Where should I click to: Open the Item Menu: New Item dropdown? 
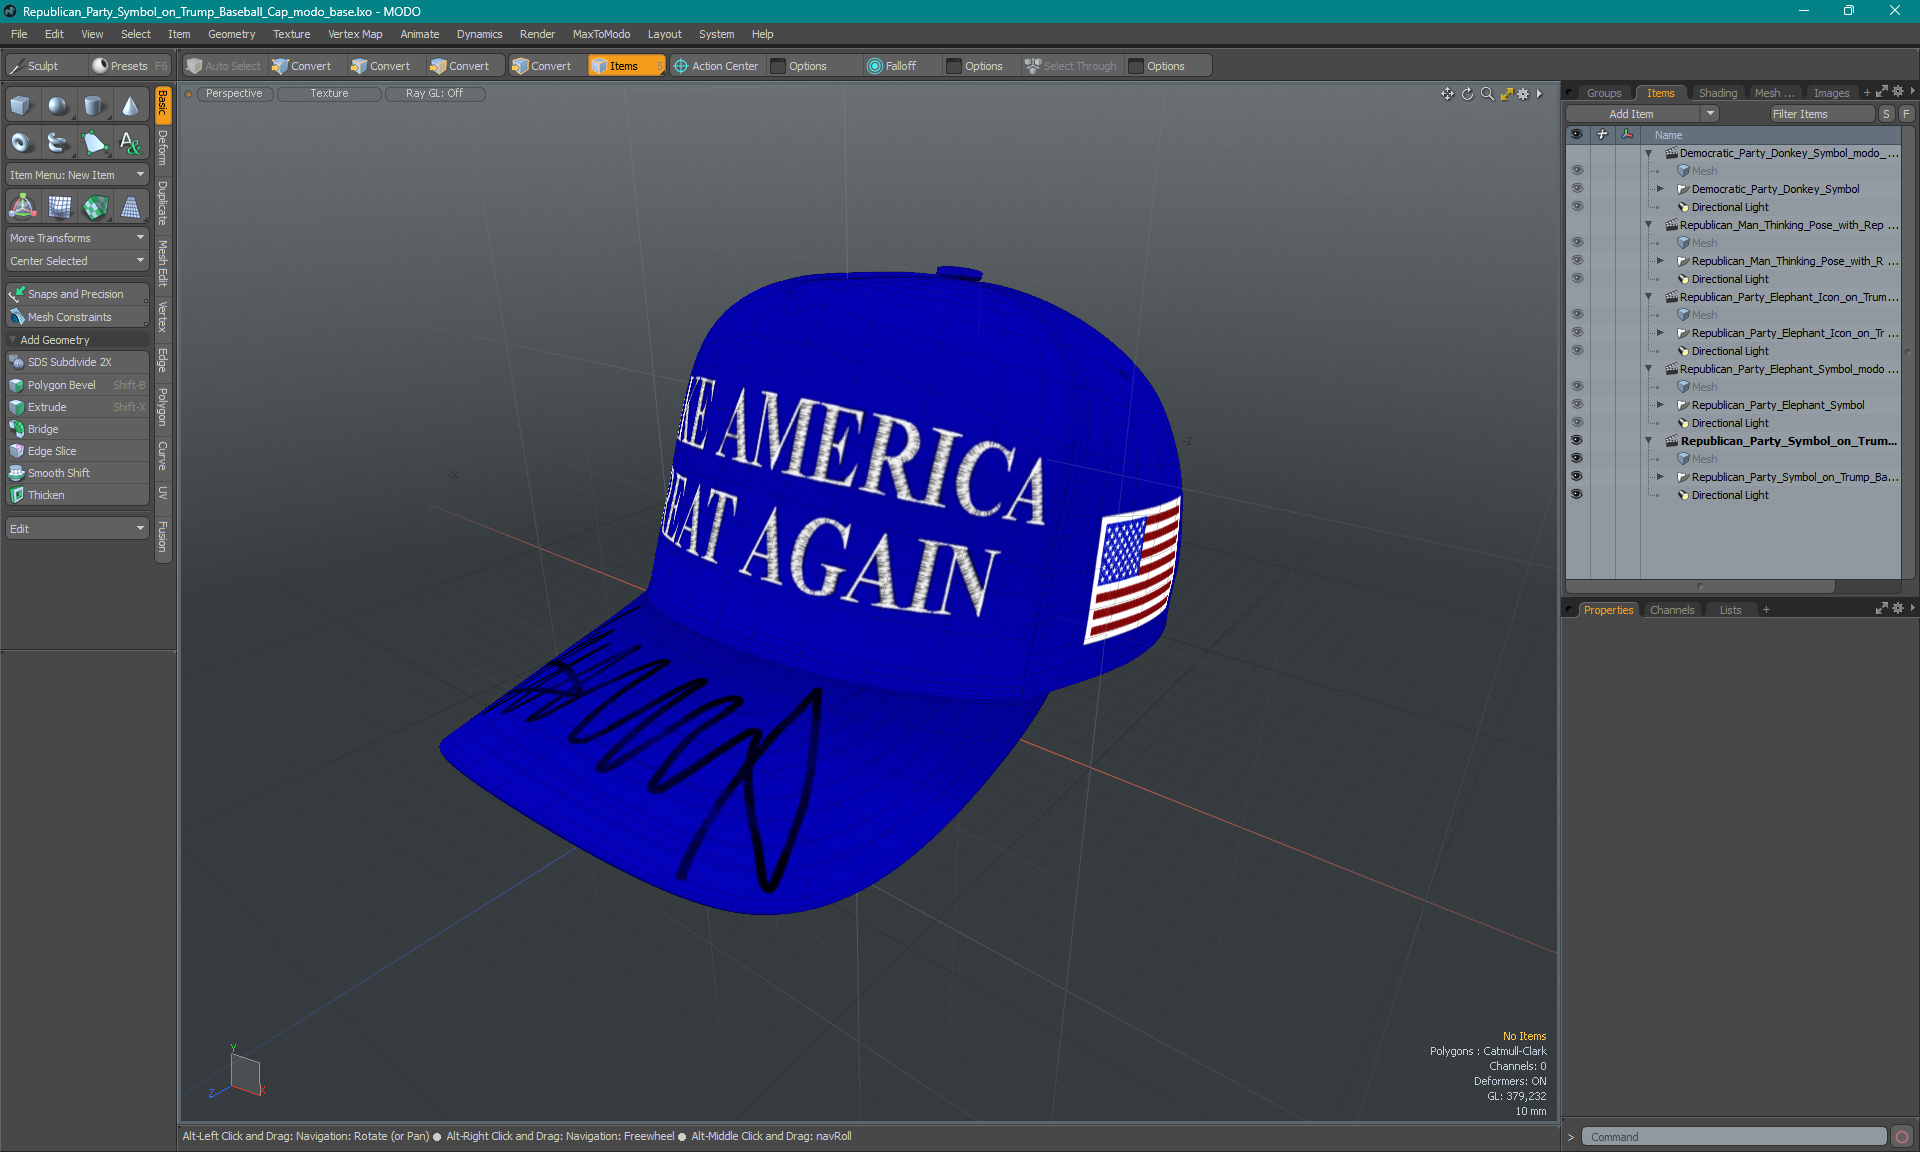pyautogui.click(x=77, y=175)
